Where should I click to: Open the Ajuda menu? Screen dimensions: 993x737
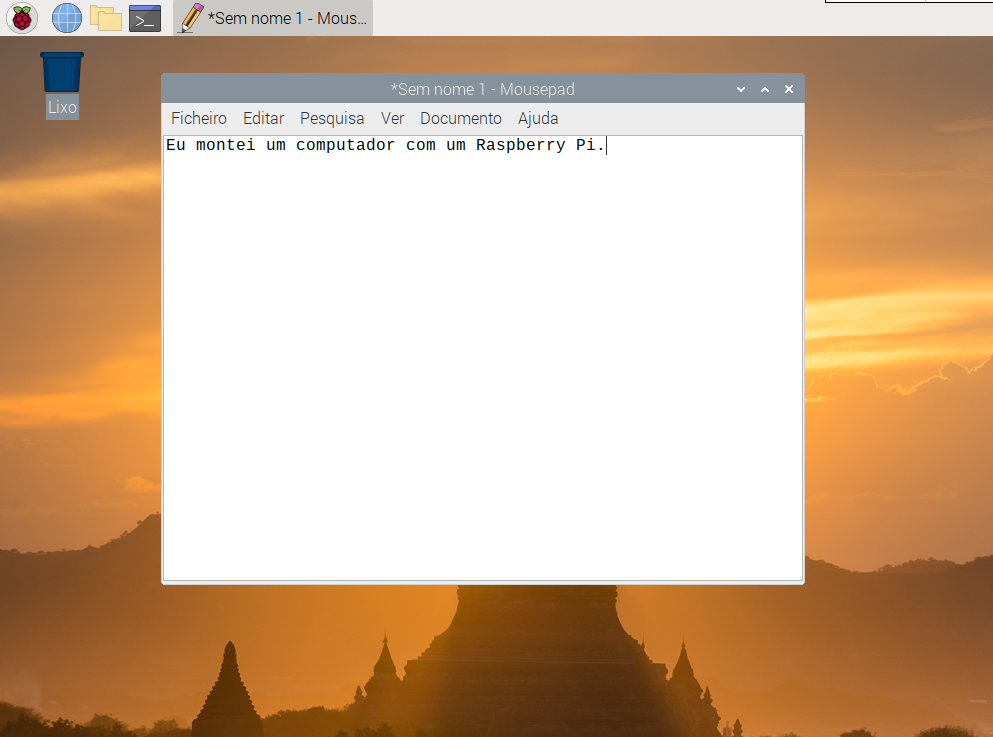538,118
